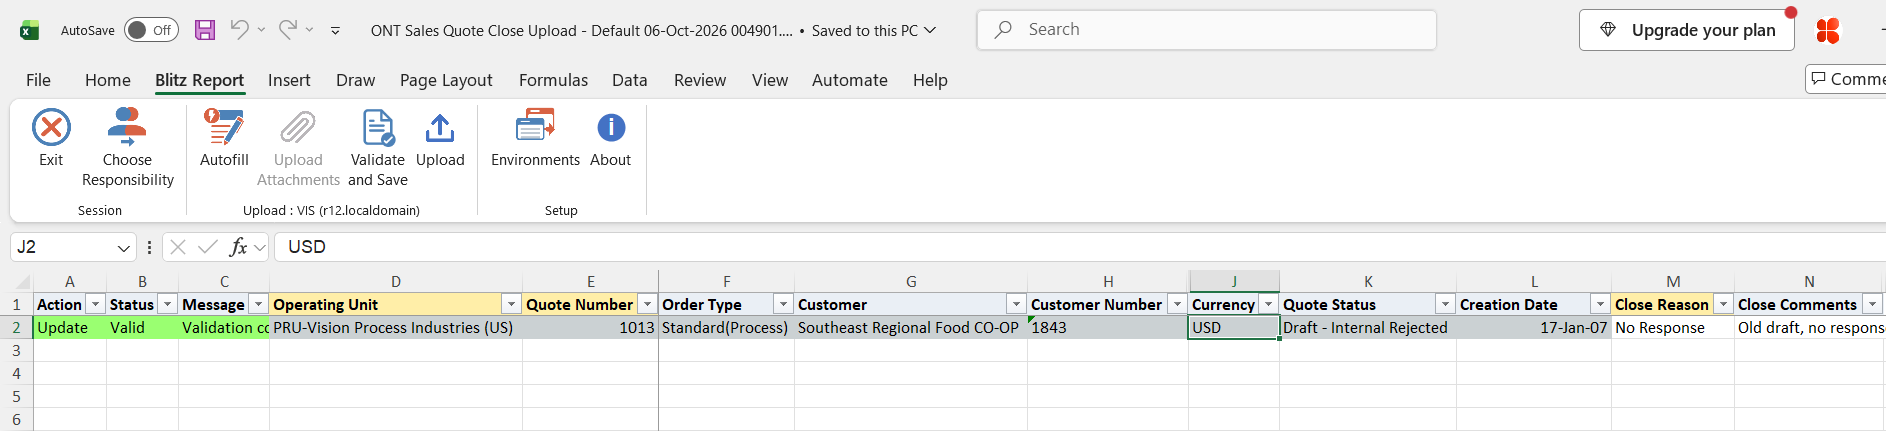Image resolution: width=1886 pixels, height=431 pixels.
Task: Click the Comments button
Action: [x=1846, y=79]
